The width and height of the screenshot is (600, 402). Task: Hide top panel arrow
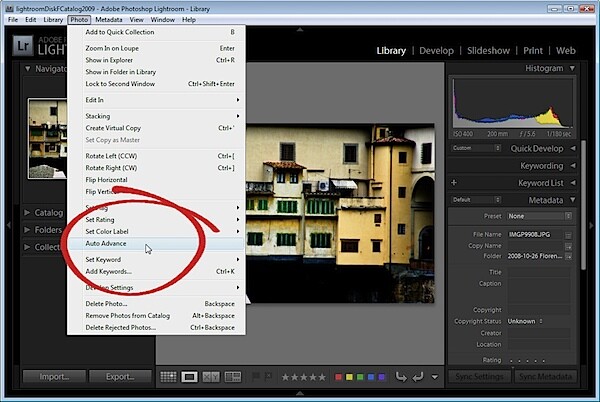pyautogui.click(x=300, y=29)
